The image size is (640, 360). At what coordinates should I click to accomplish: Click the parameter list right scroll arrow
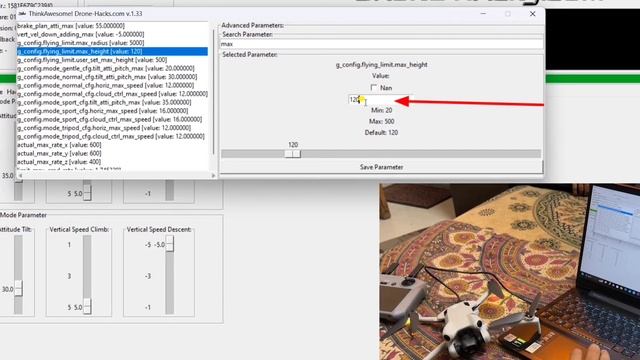[213, 176]
